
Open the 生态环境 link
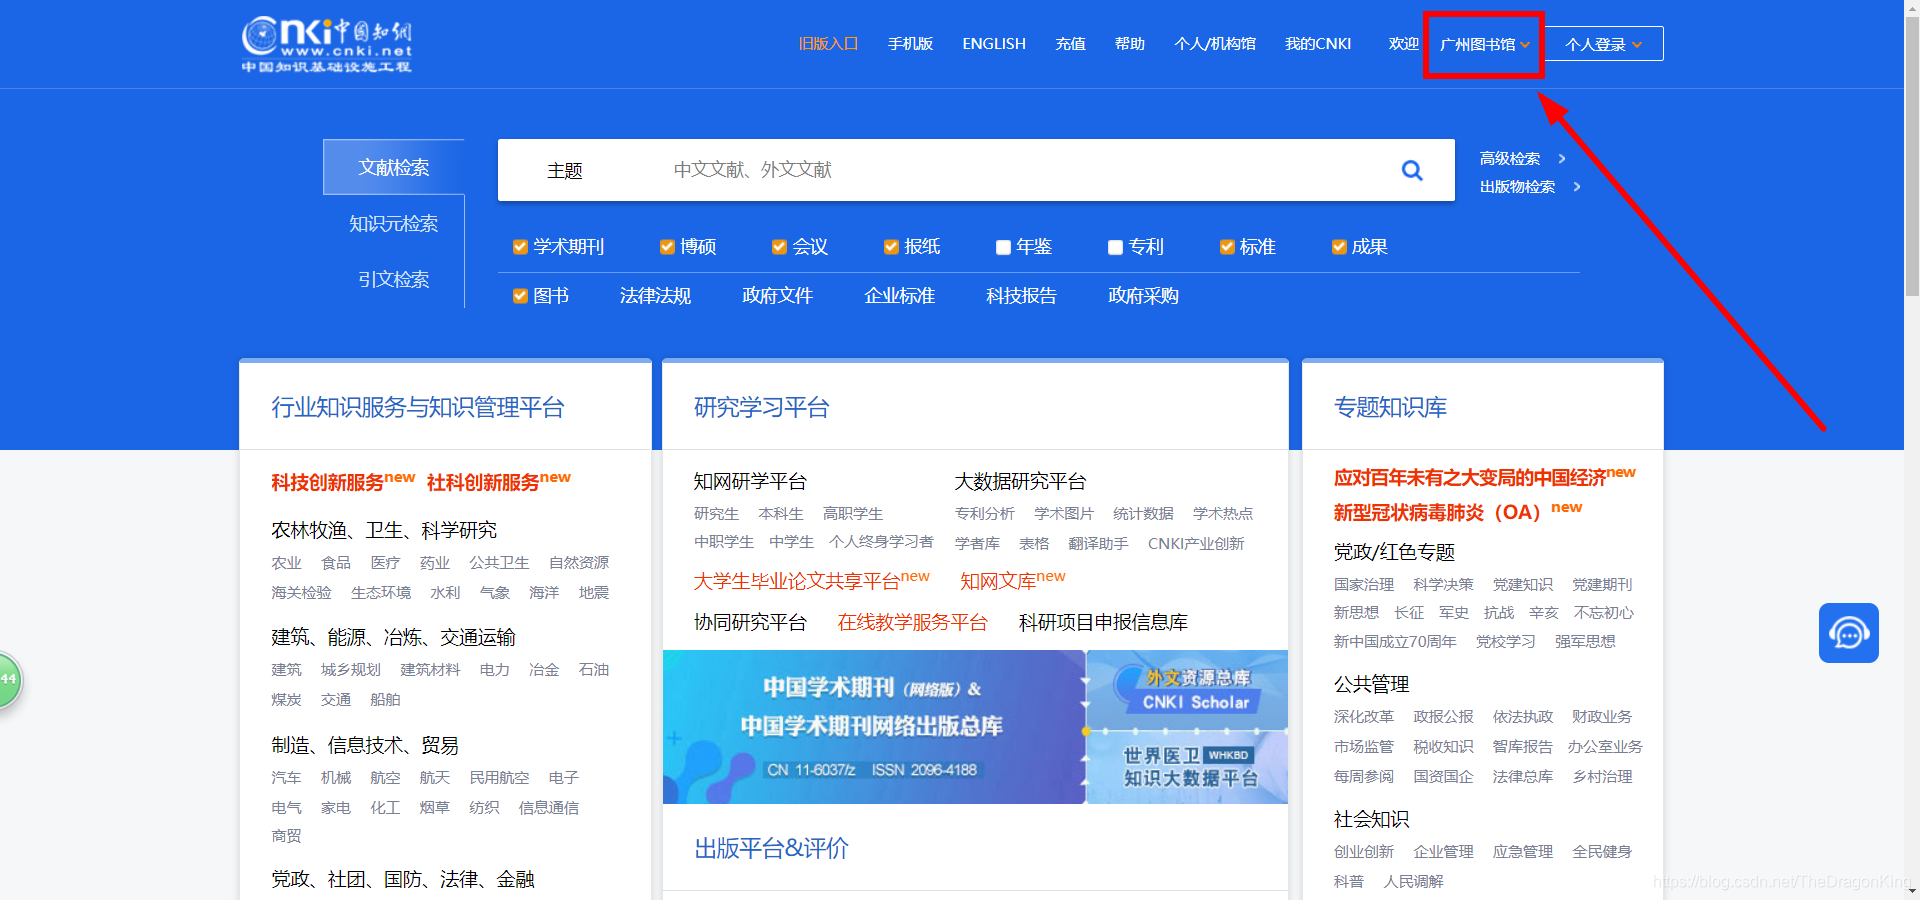click(381, 593)
